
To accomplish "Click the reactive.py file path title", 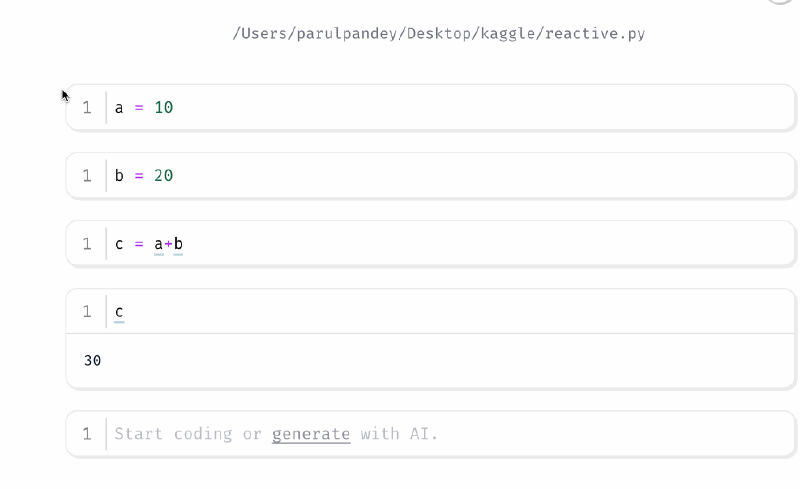I will (438, 33).
